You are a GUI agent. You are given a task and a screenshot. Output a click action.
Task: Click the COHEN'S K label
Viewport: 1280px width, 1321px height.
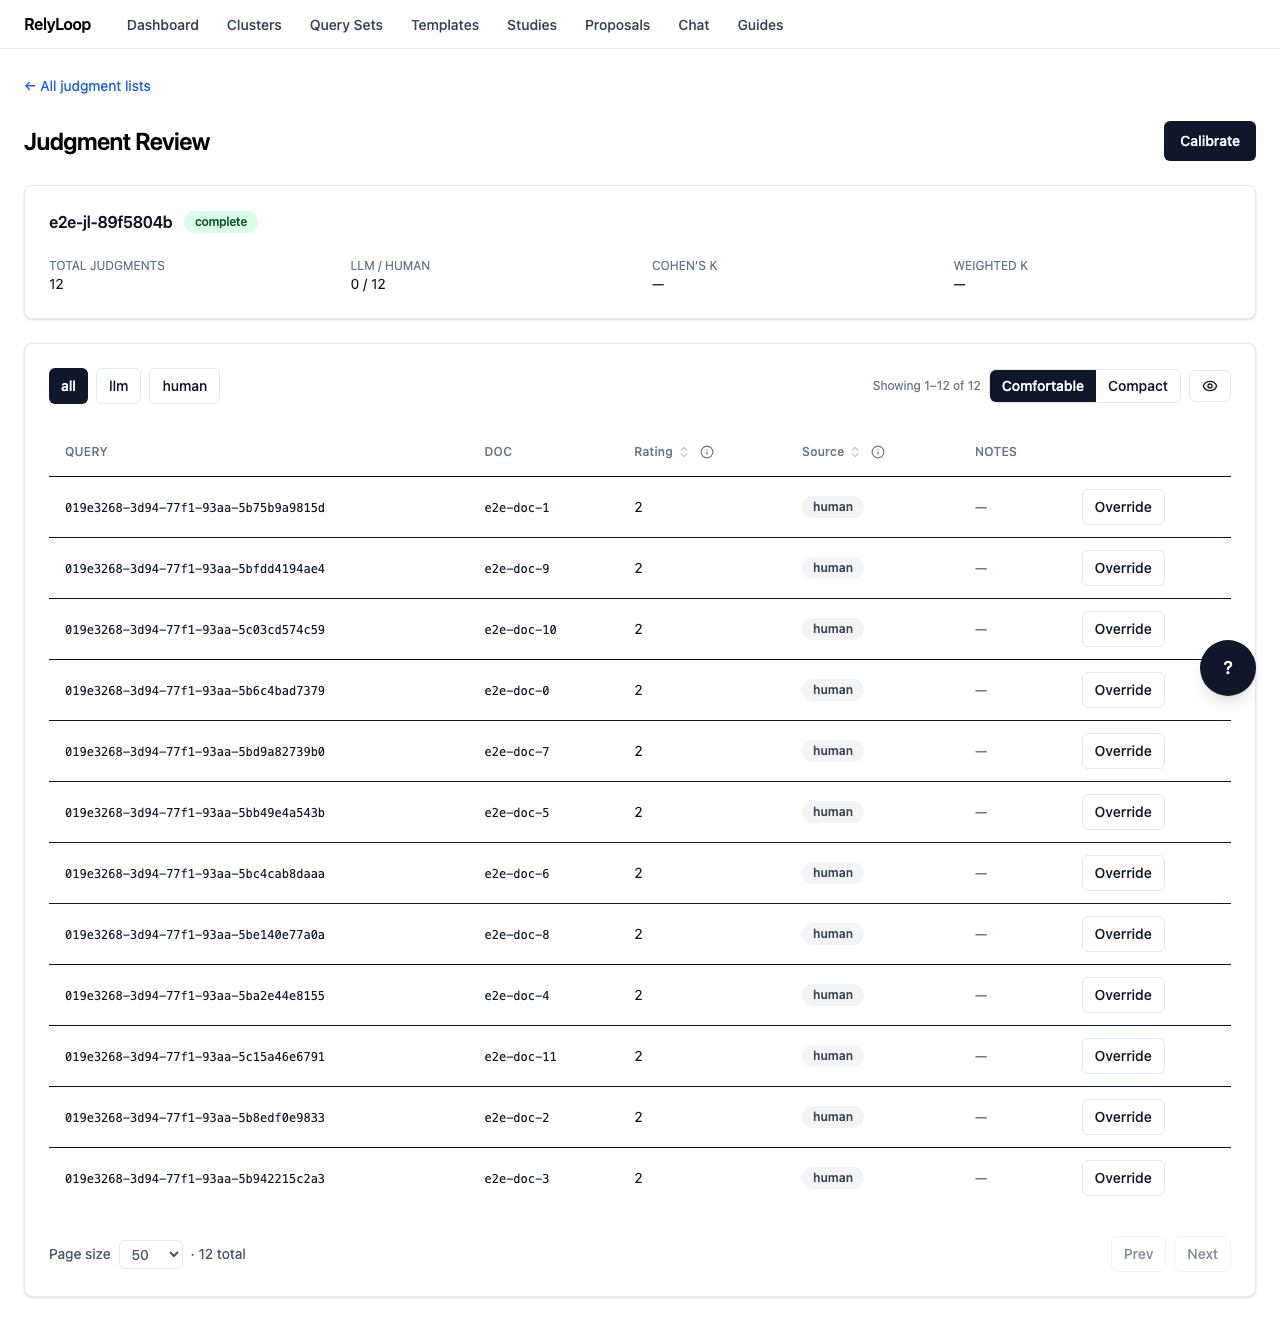point(685,266)
